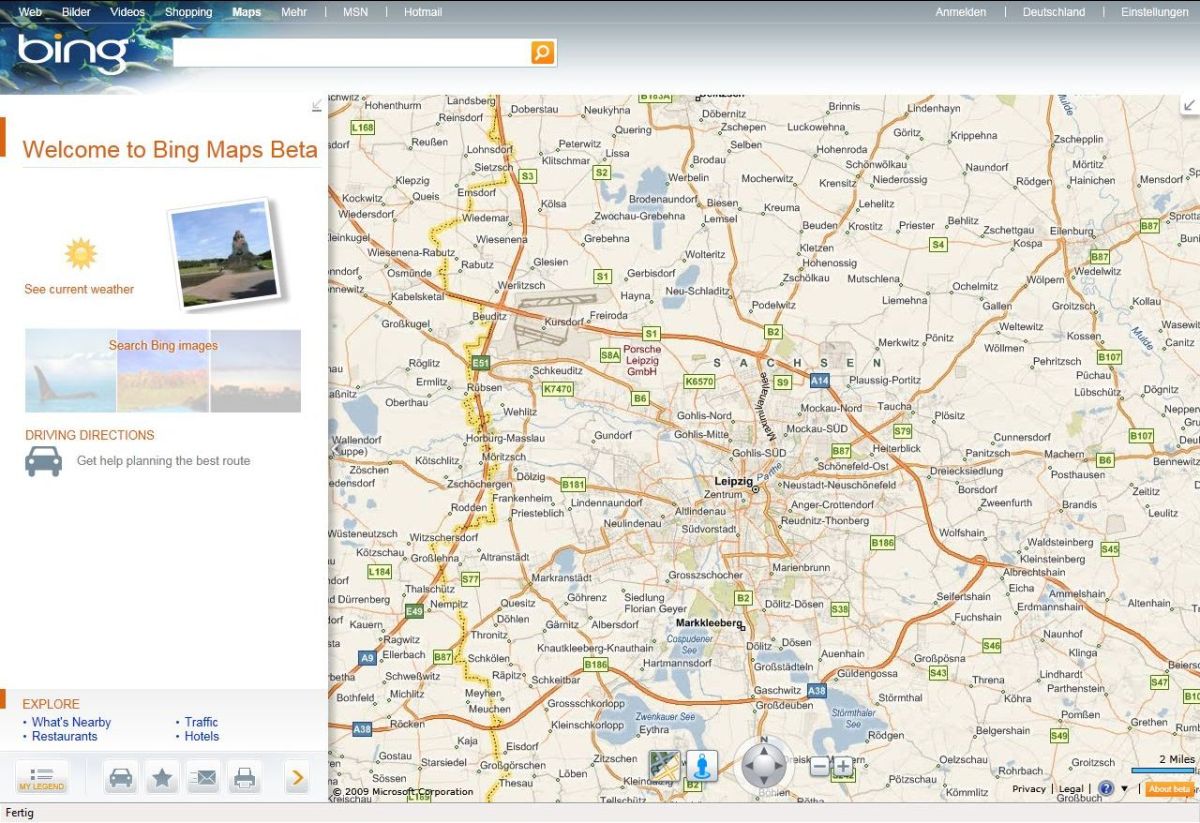Open Hotmail link
The width and height of the screenshot is (1200, 823).
[423, 12]
